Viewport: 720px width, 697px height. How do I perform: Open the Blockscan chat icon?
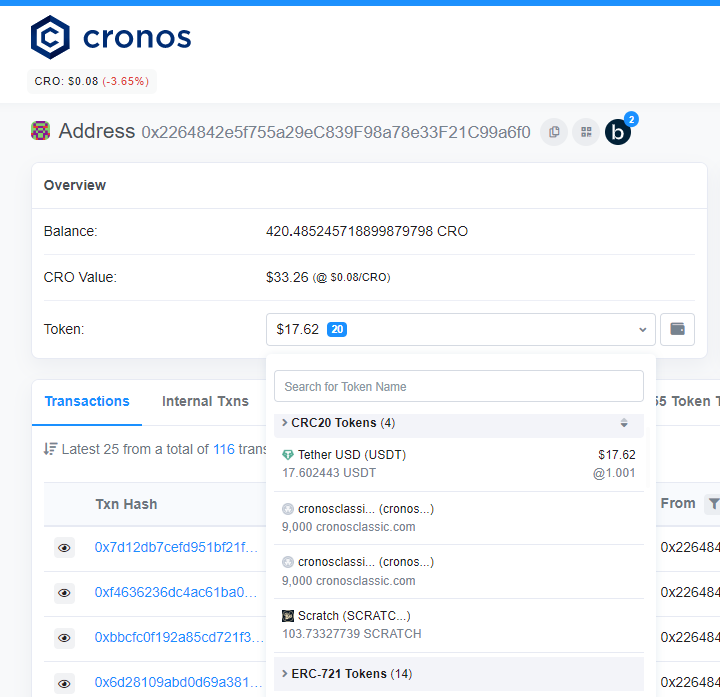click(x=618, y=132)
